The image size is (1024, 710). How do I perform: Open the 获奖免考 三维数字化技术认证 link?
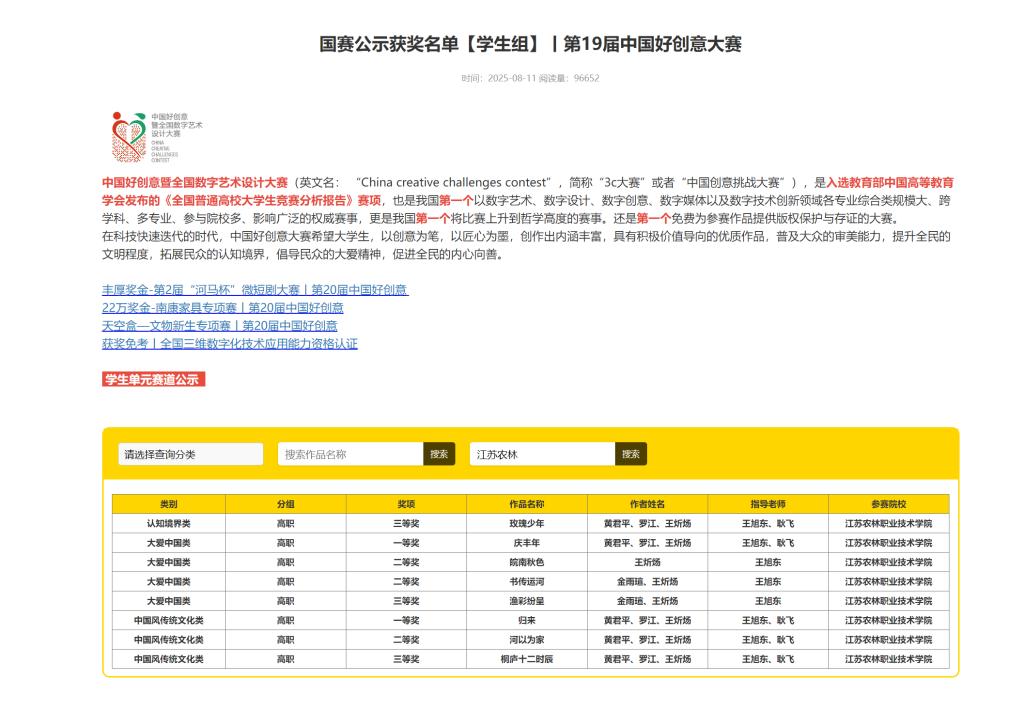[229, 343]
